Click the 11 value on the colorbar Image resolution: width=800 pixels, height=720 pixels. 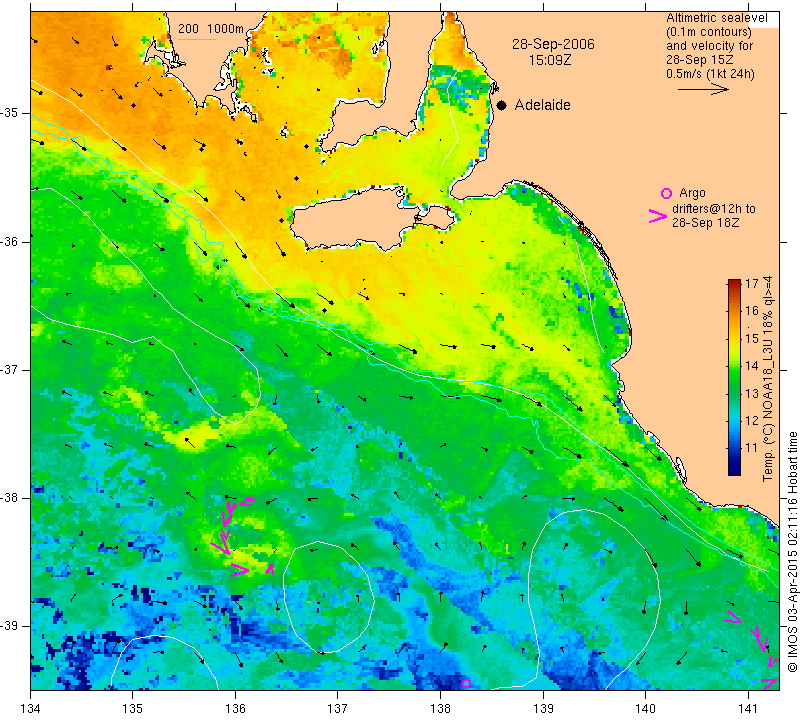click(x=752, y=448)
